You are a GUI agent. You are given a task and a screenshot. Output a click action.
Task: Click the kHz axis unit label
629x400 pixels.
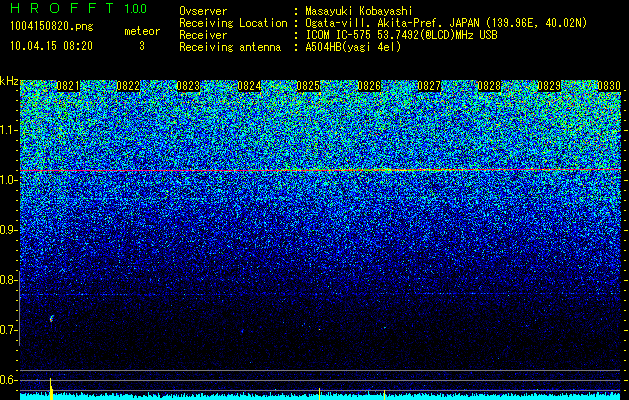pyautogui.click(x=9, y=81)
